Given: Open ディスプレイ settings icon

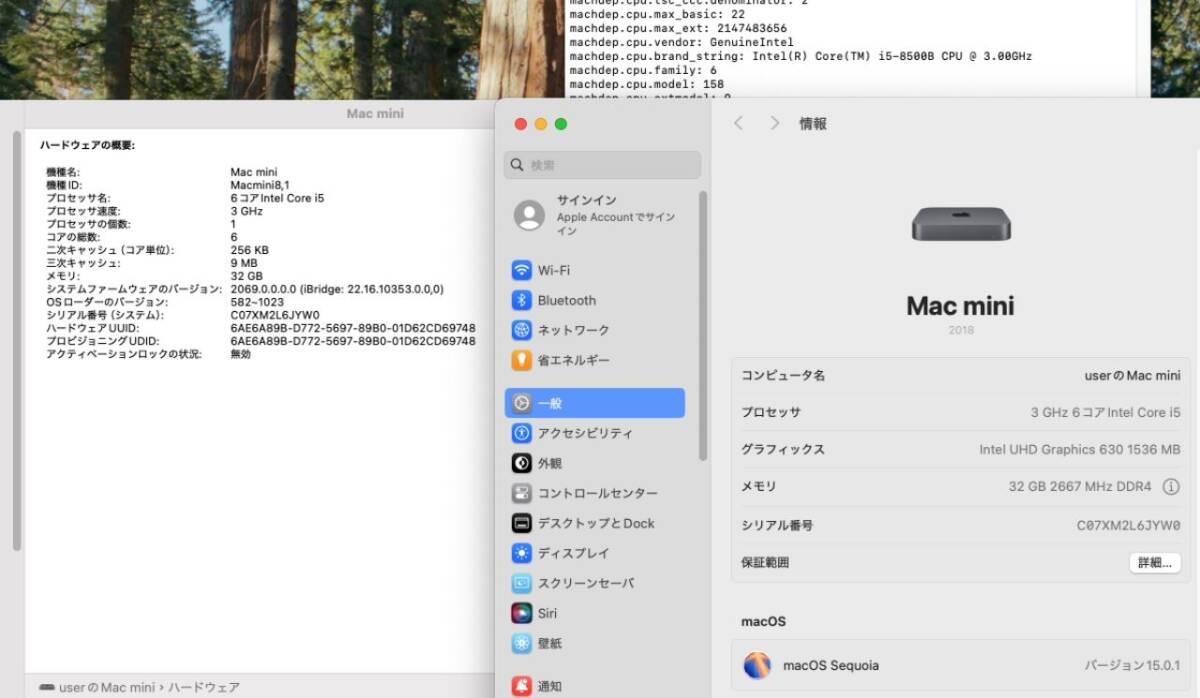Looking at the screenshot, I should click(x=521, y=553).
